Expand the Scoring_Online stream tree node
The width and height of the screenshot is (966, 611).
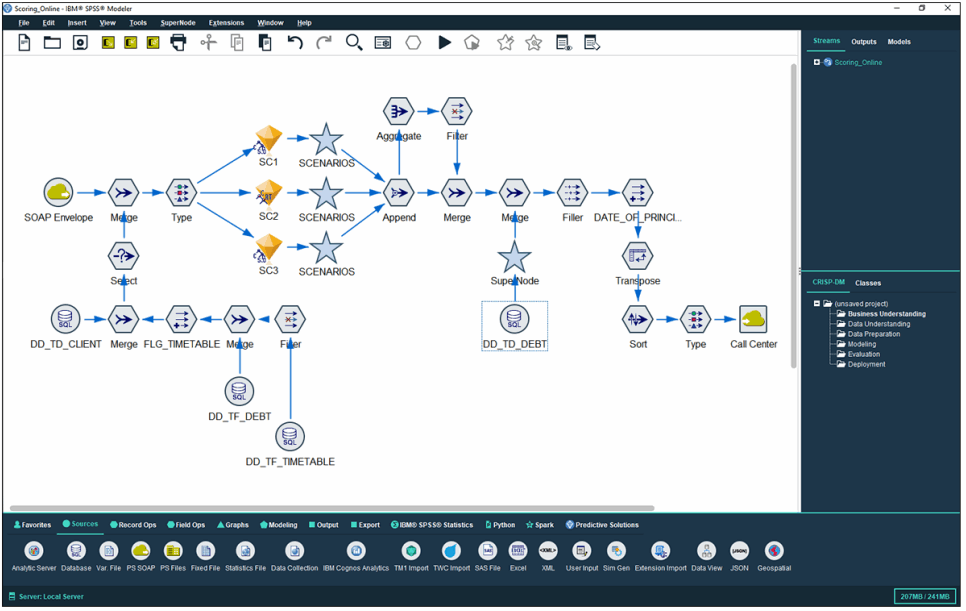click(817, 62)
